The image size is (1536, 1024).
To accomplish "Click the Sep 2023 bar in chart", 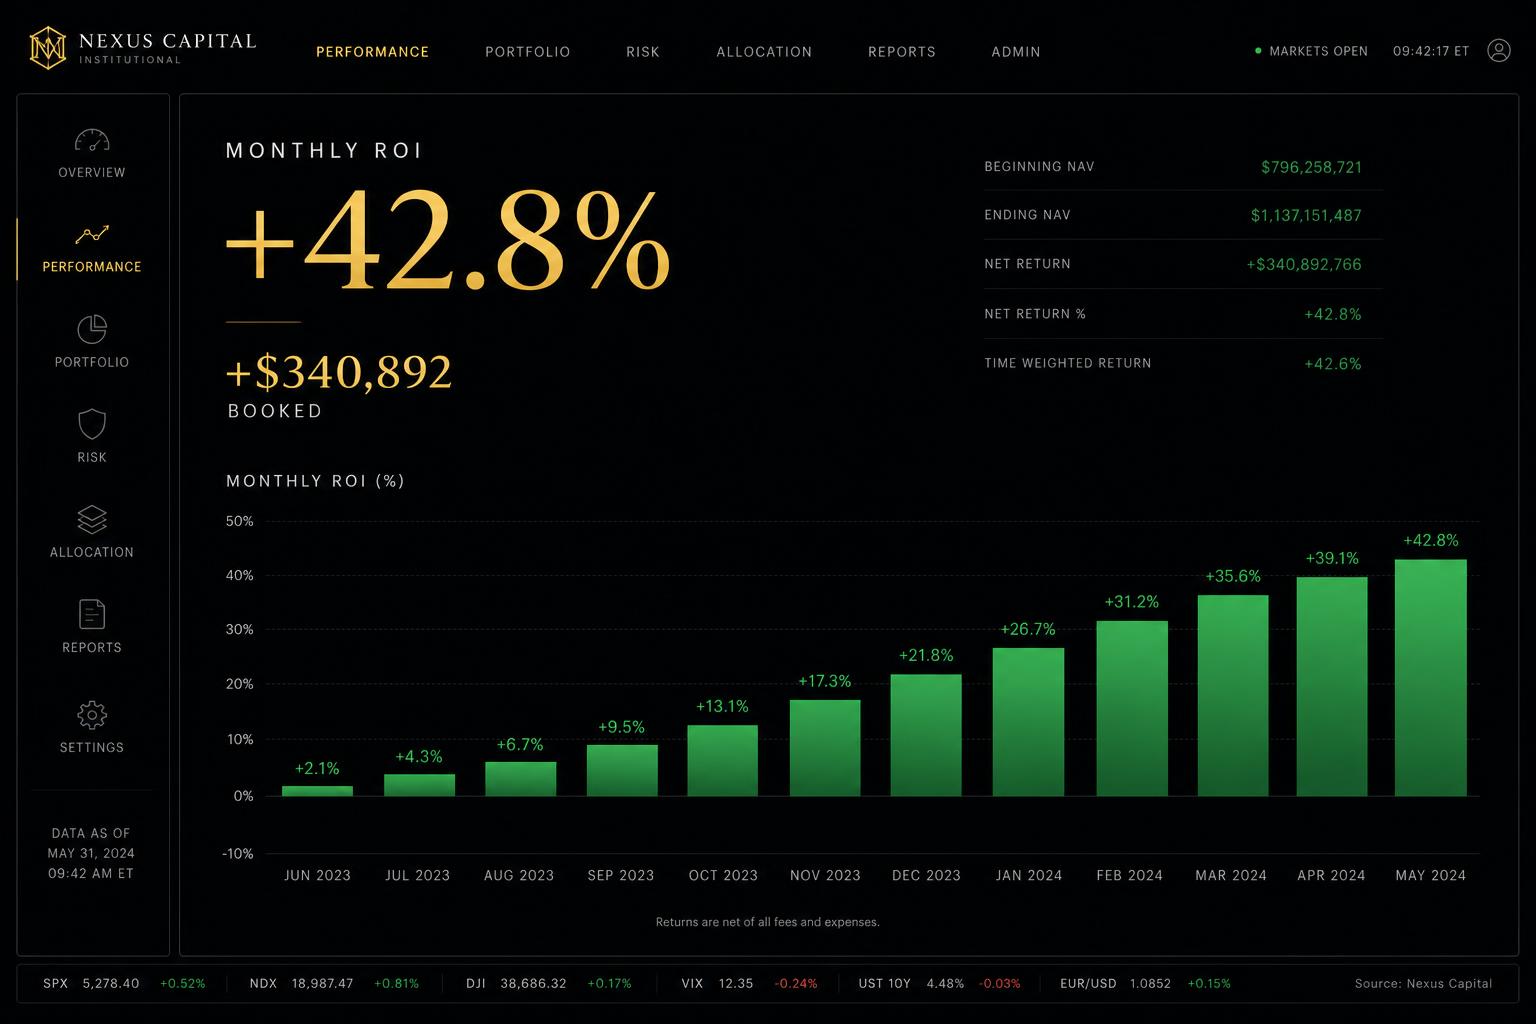I will [622, 770].
